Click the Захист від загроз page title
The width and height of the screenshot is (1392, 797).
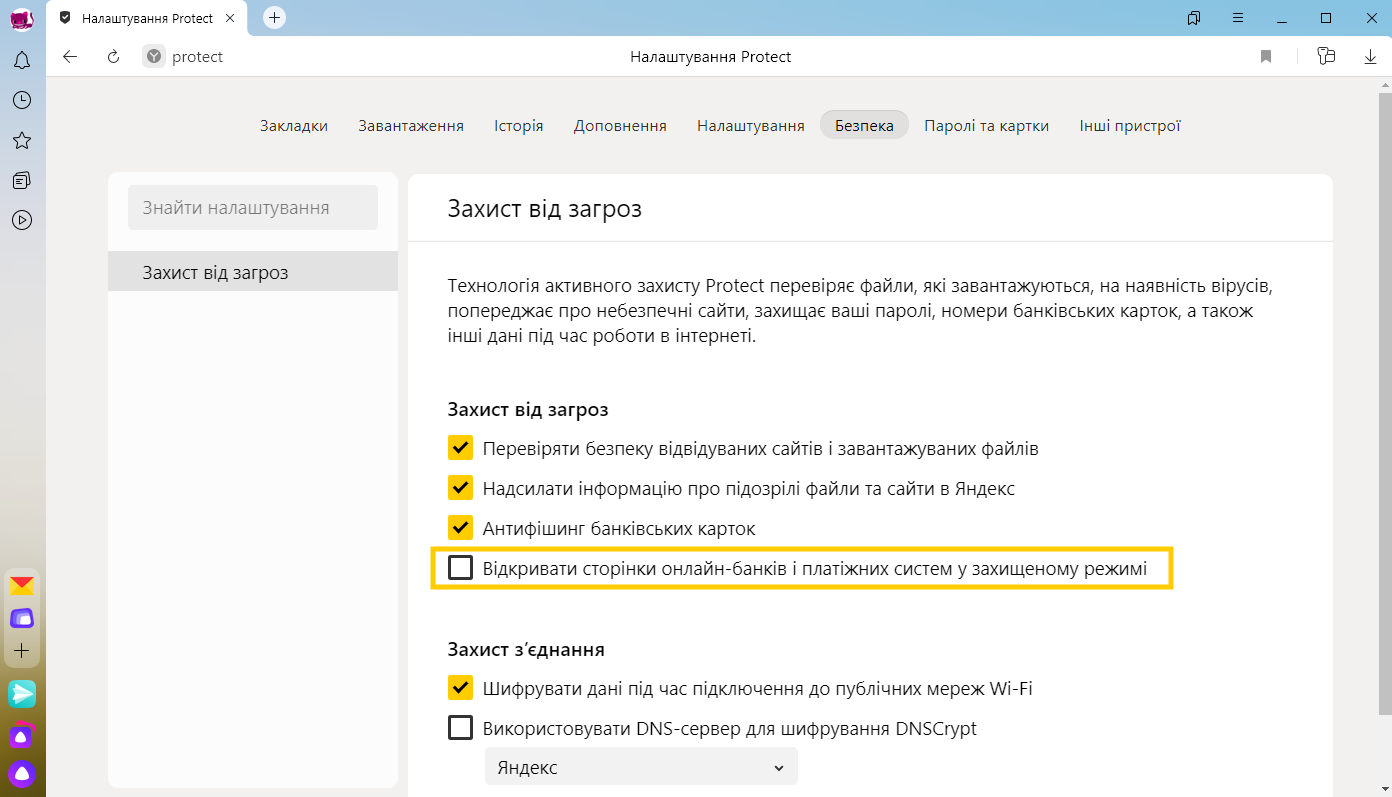(x=545, y=209)
